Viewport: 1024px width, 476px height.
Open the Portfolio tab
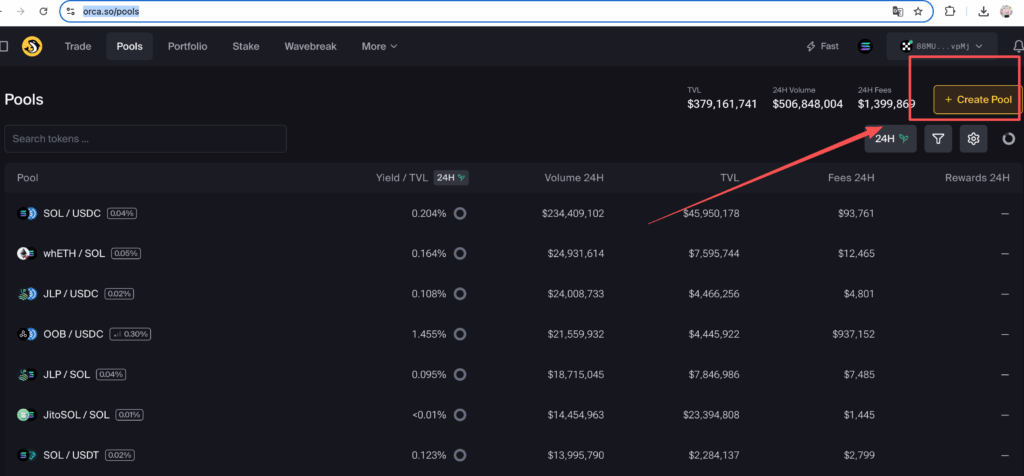[187, 46]
